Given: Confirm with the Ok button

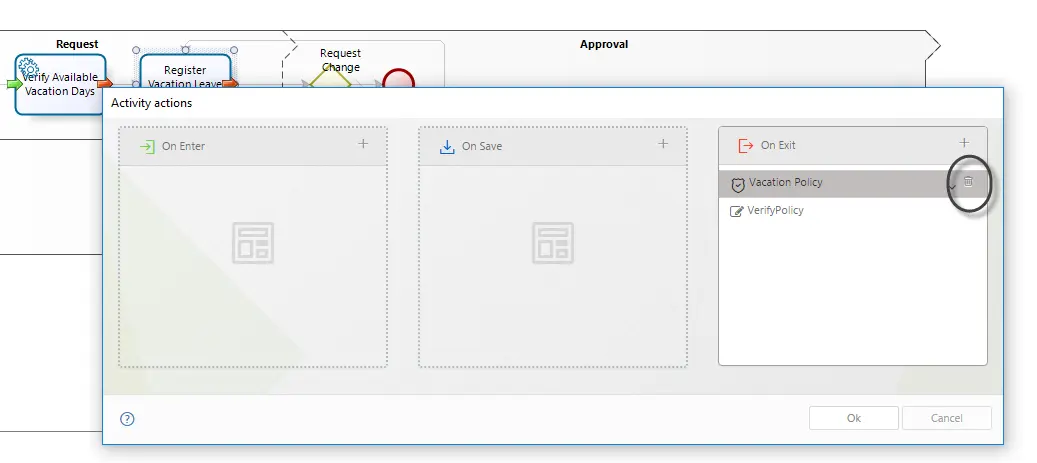Looking at the screenshot, I should pos(854,418).
